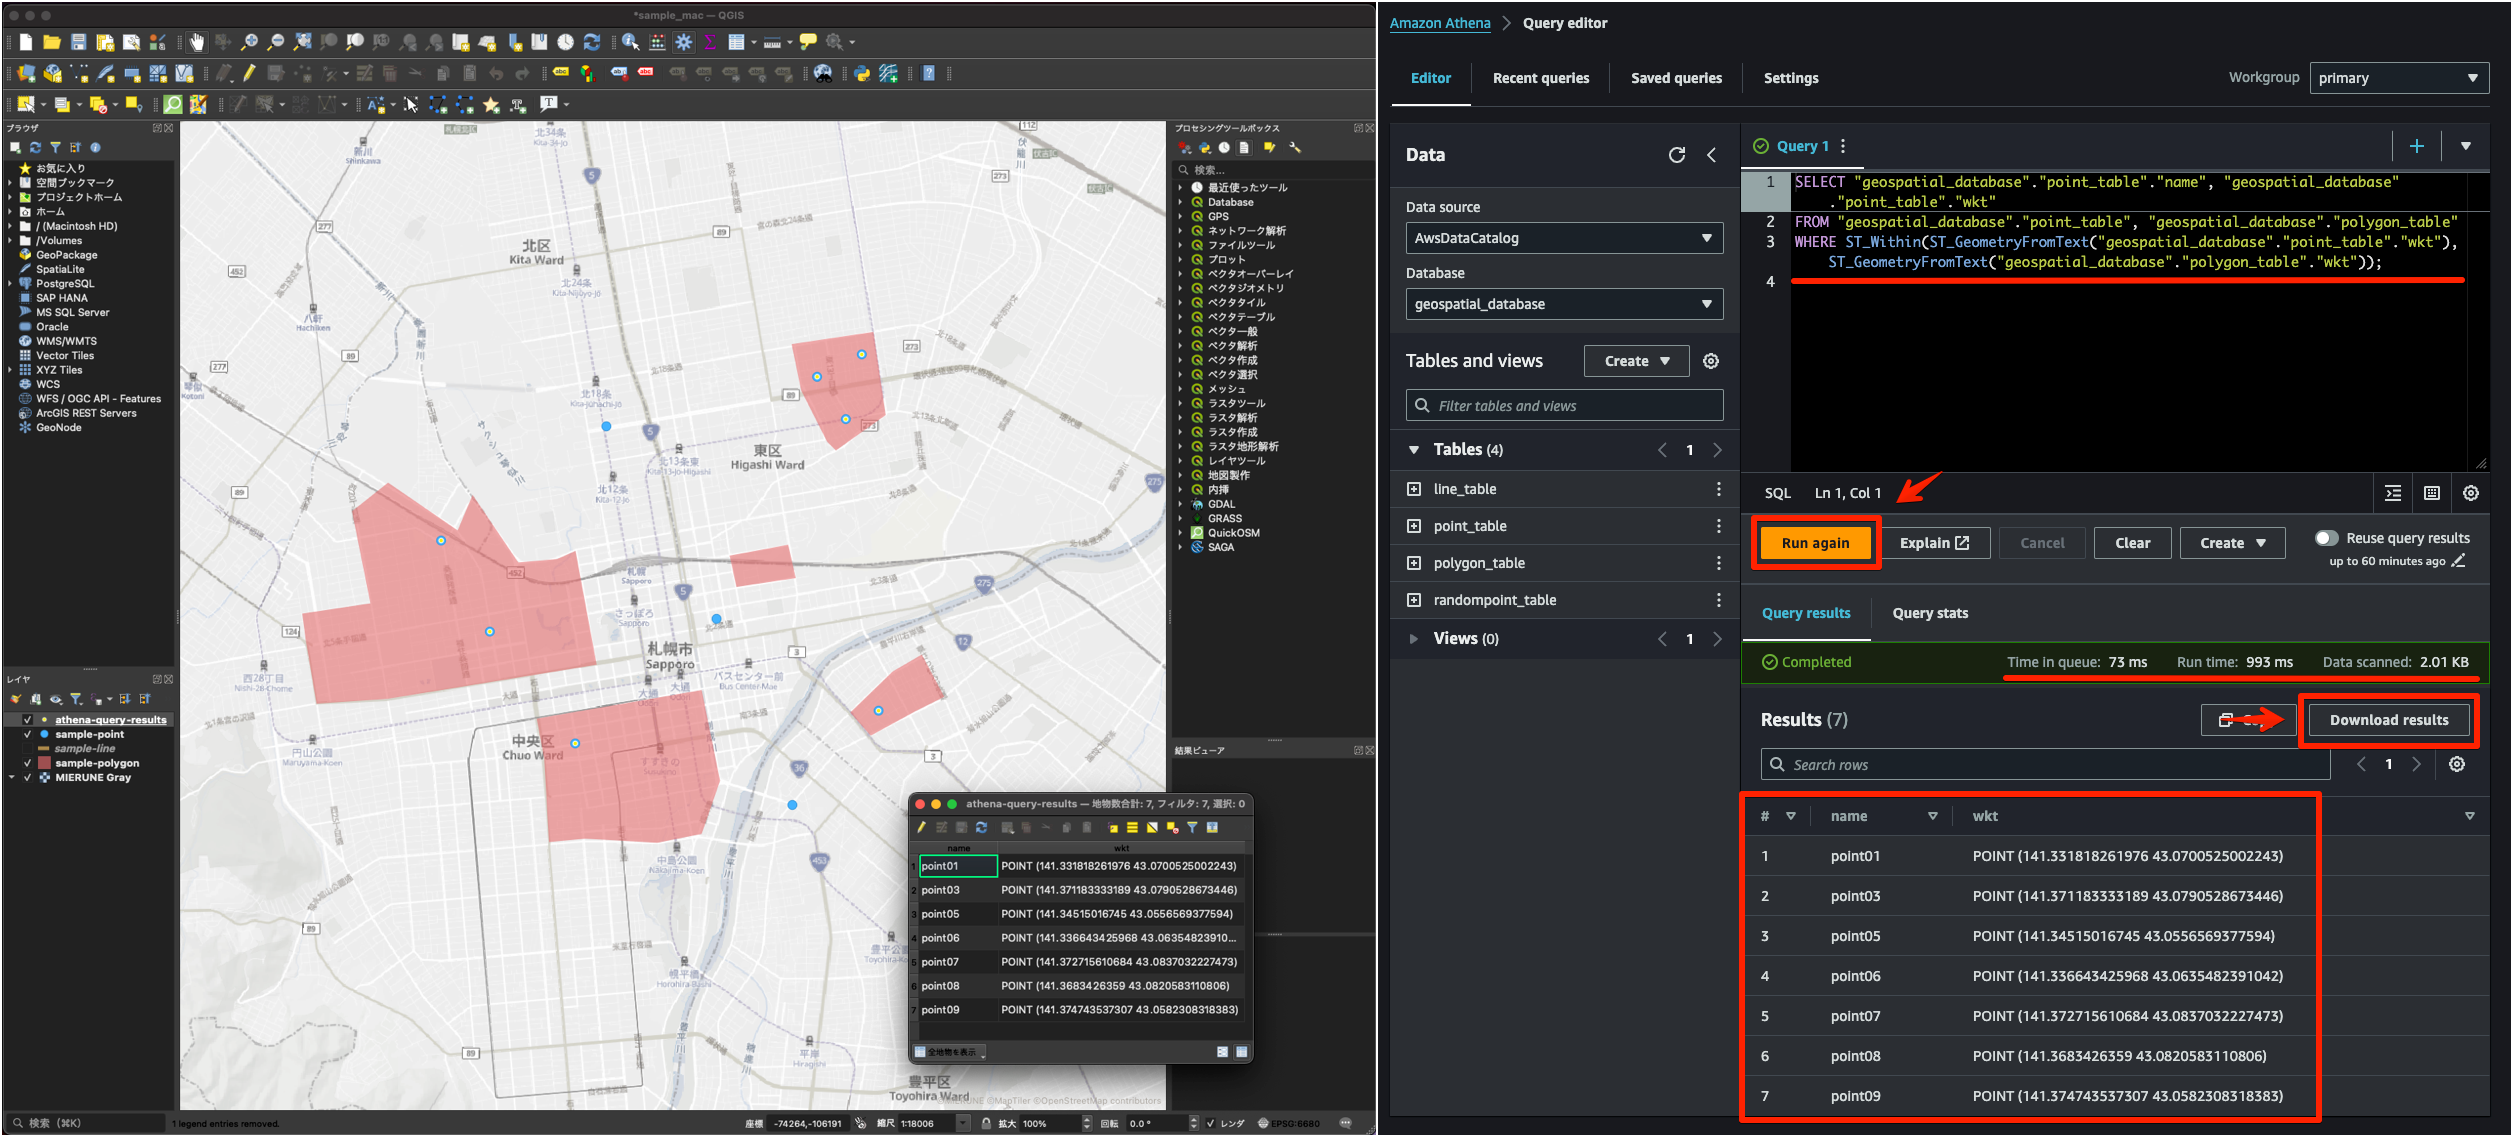Select the Pan Map hand tool

[x=198, y=42]
